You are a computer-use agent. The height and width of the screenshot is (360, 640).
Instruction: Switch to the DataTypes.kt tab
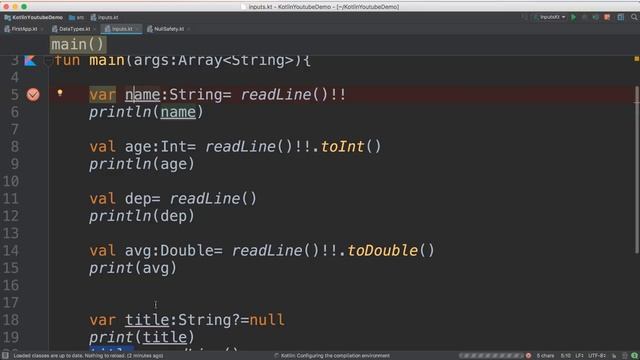click(x=74, y=29)
